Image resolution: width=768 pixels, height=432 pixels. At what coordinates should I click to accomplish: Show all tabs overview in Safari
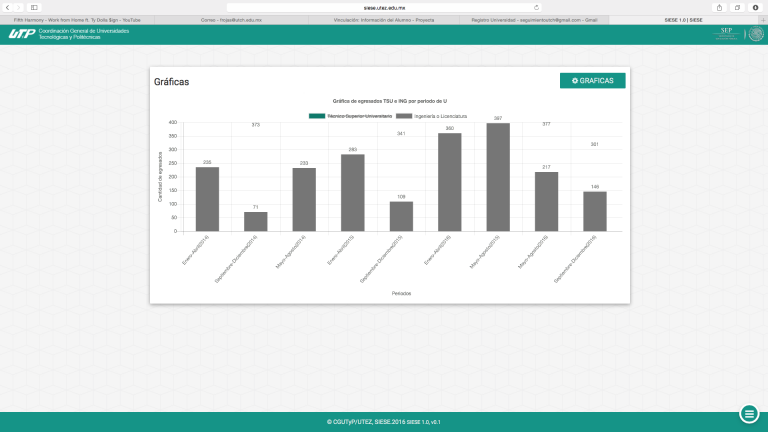tap(737, 7)
